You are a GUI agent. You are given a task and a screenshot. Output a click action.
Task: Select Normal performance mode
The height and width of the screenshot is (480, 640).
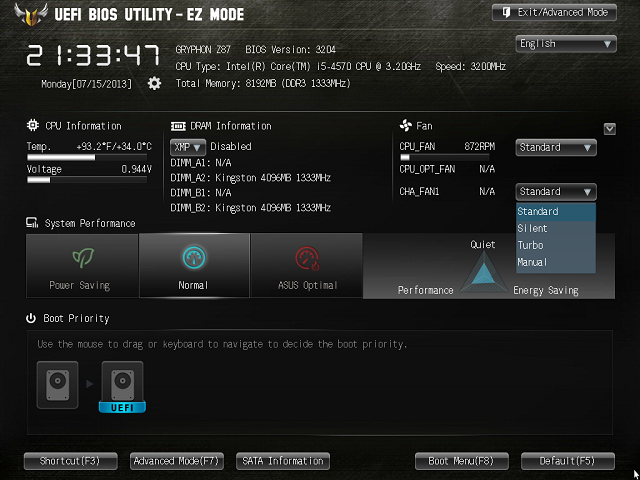pyautogui.click(x=194, y=265)
